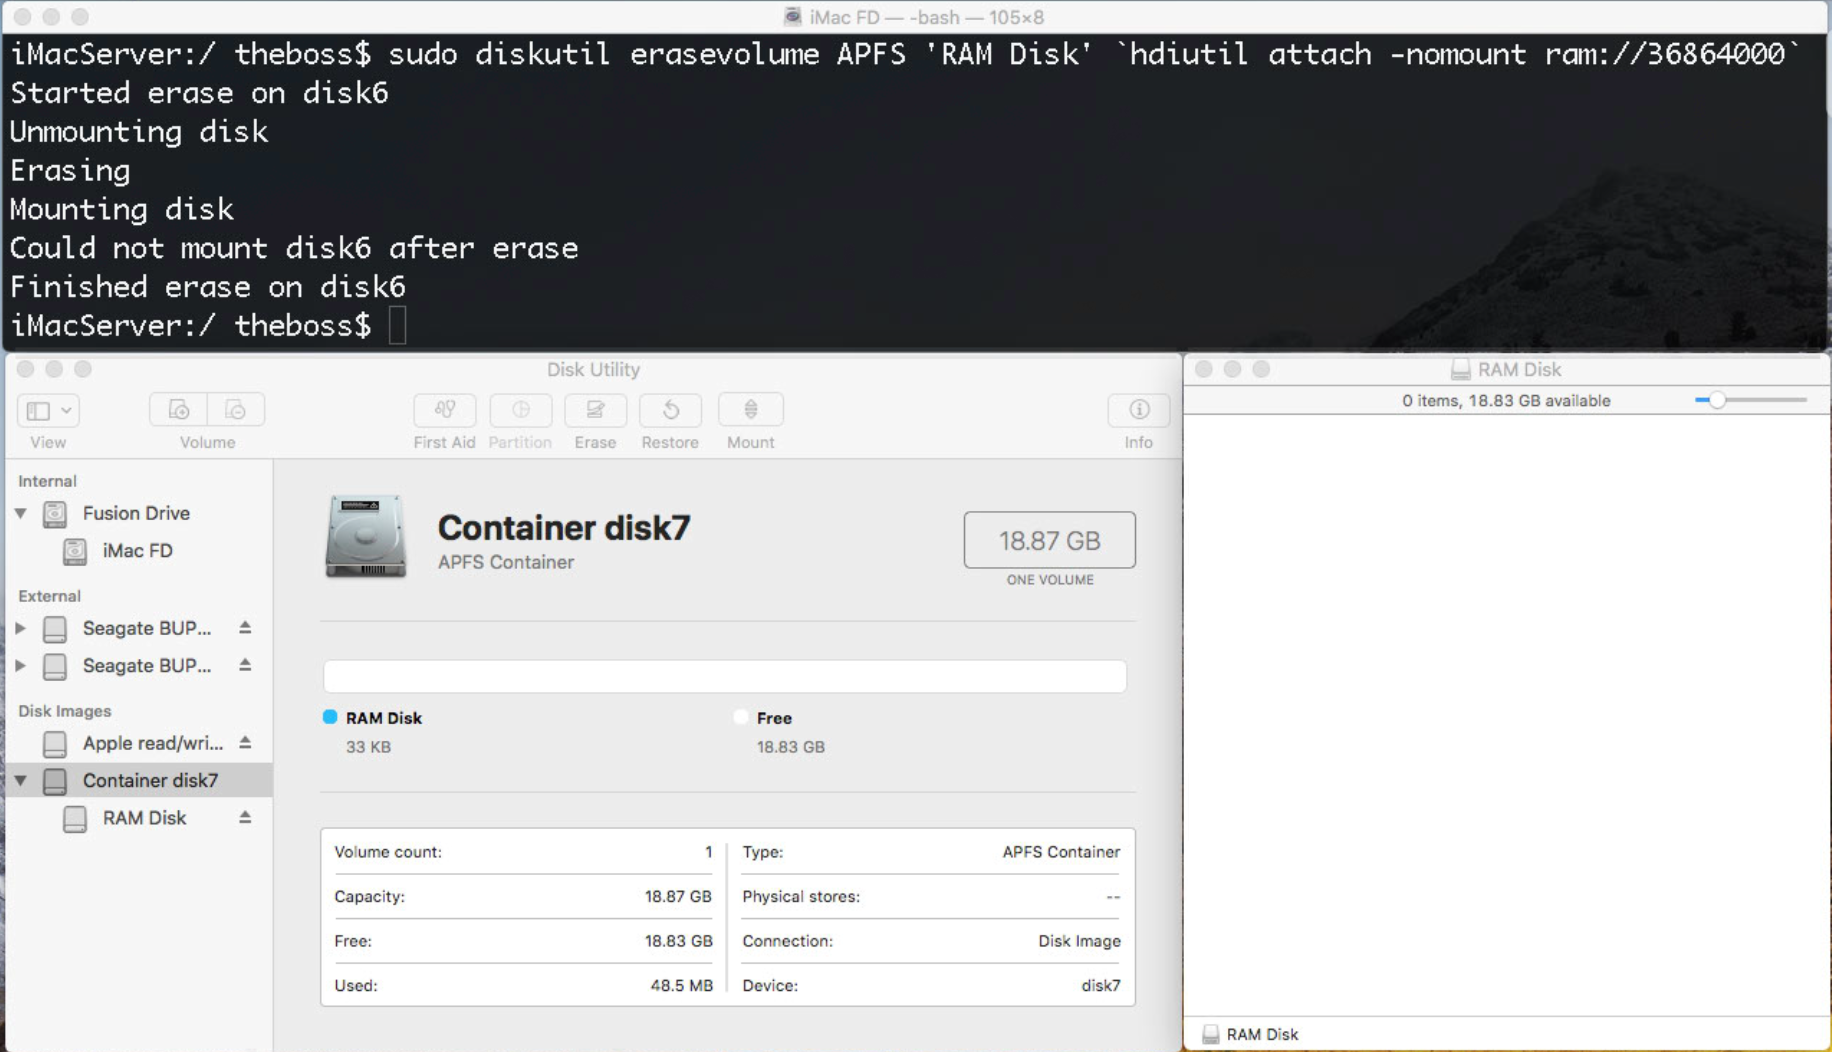The width and height of the screenshot is (1832, 1052).
Task: Click the 'Type:' value APFS Container
Action: point(1061,852)
